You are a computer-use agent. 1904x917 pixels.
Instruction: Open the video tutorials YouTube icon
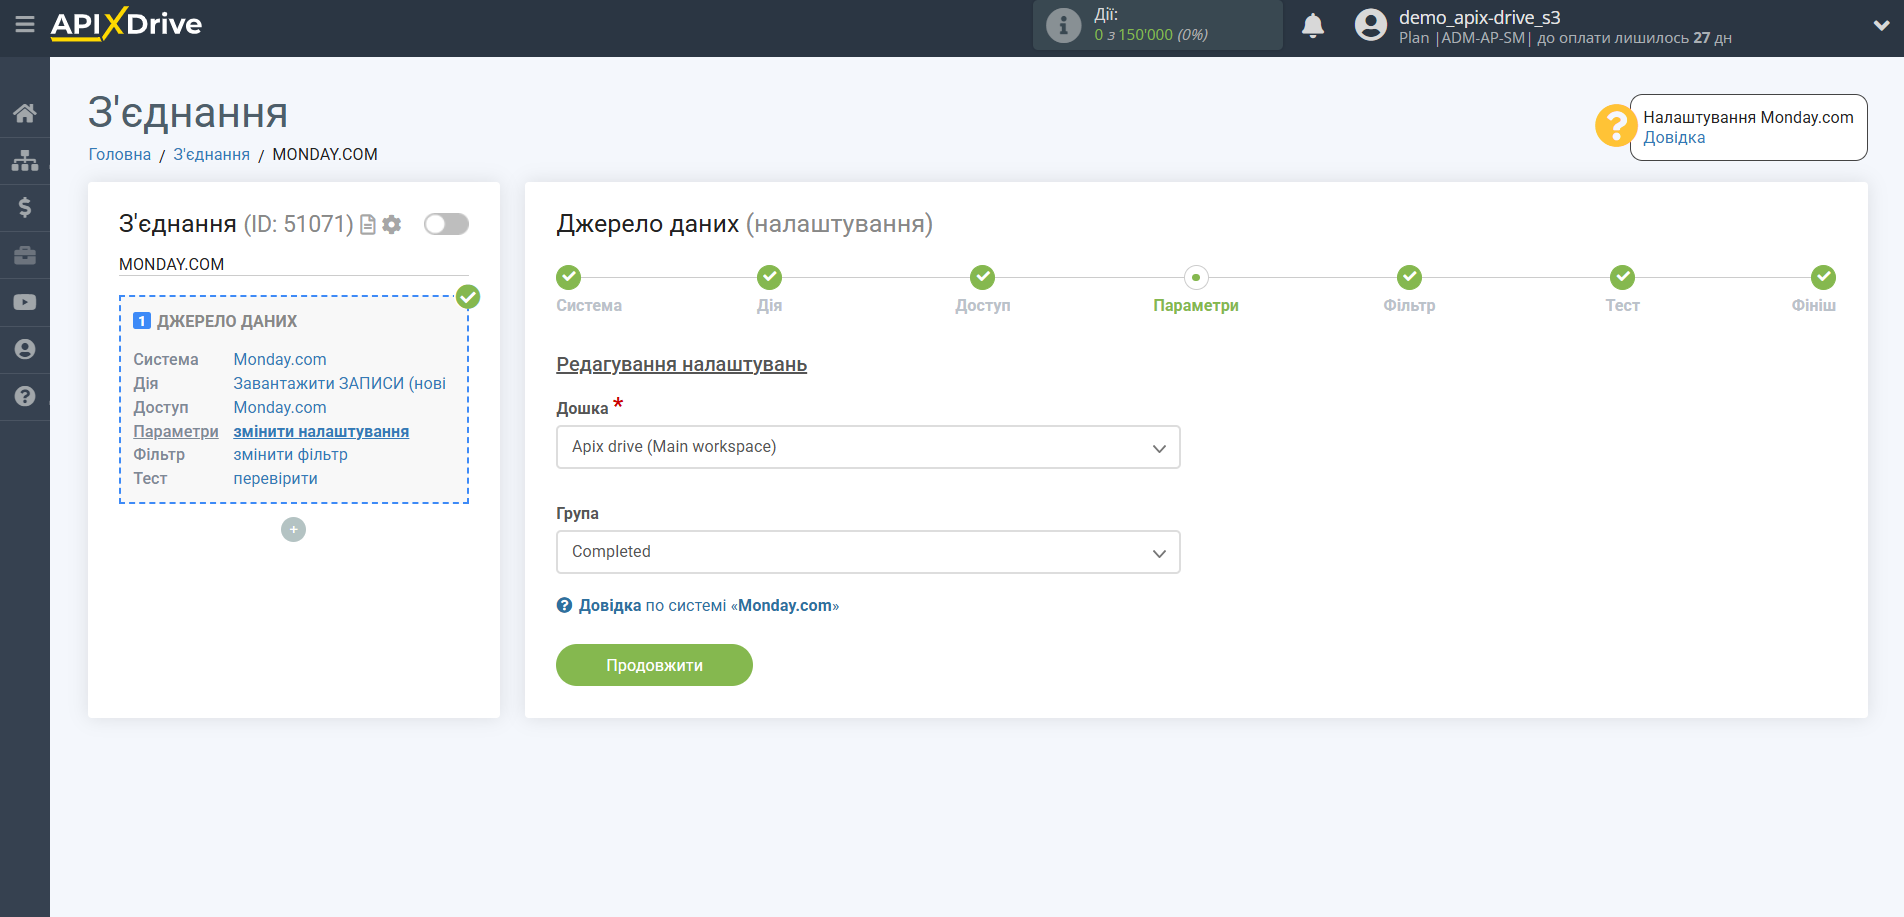pyautogui.click(x=25, y=302)
